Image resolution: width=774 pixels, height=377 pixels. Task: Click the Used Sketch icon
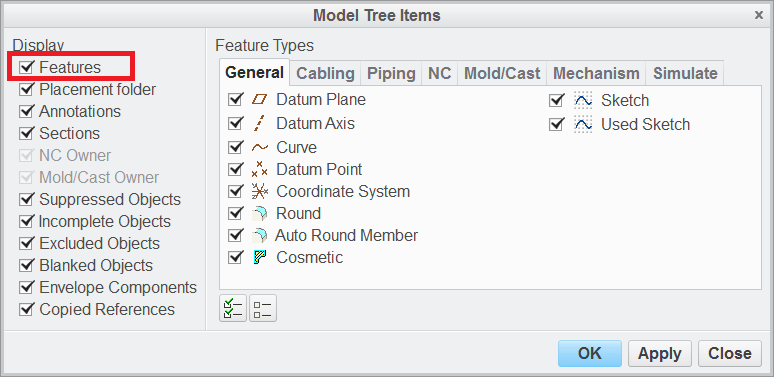point(583,124)
